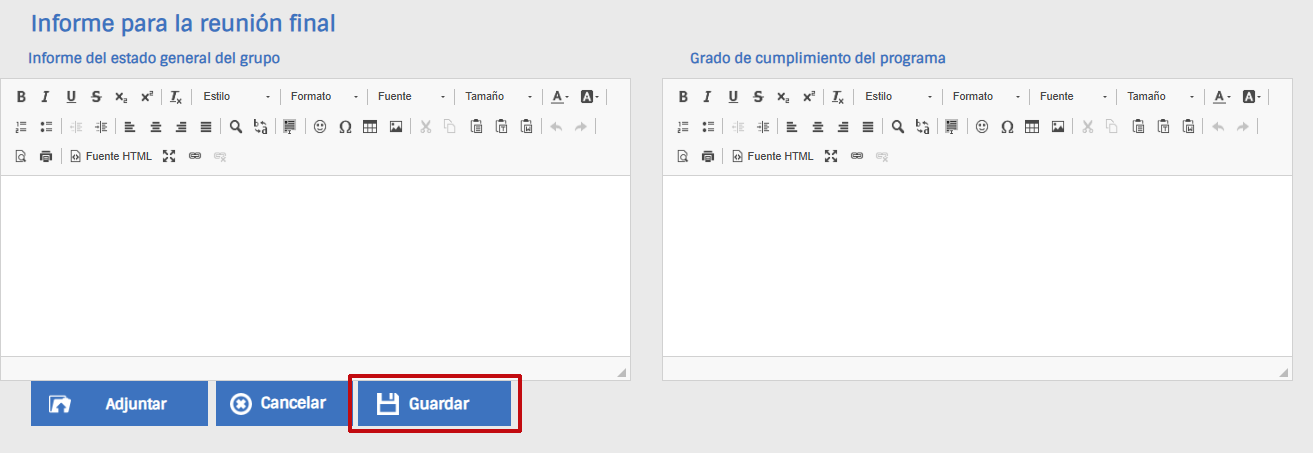Open Find (magnifier) in the right editor

(x=898, y=127)
